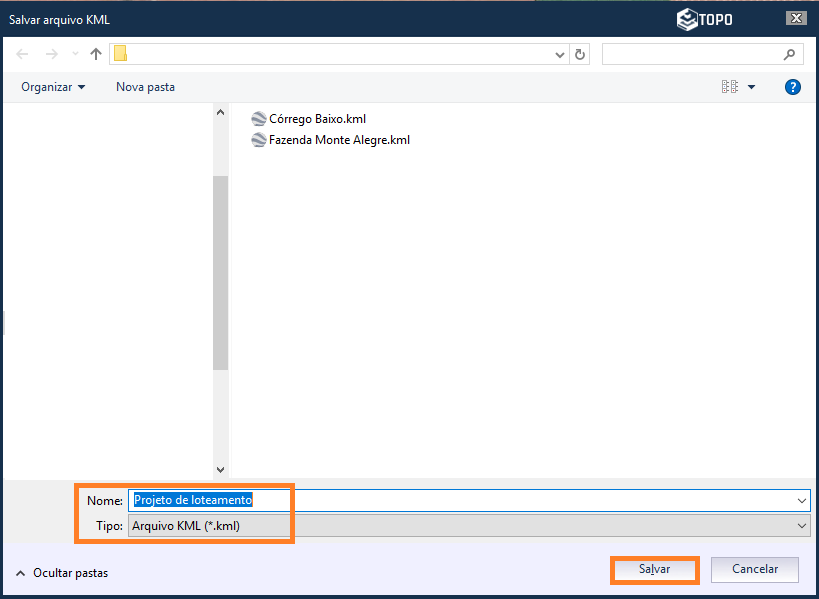The width and height of the screenshot is (819, 599).
Task: Click the Forward navigation arrow
Action: (51, 54)
